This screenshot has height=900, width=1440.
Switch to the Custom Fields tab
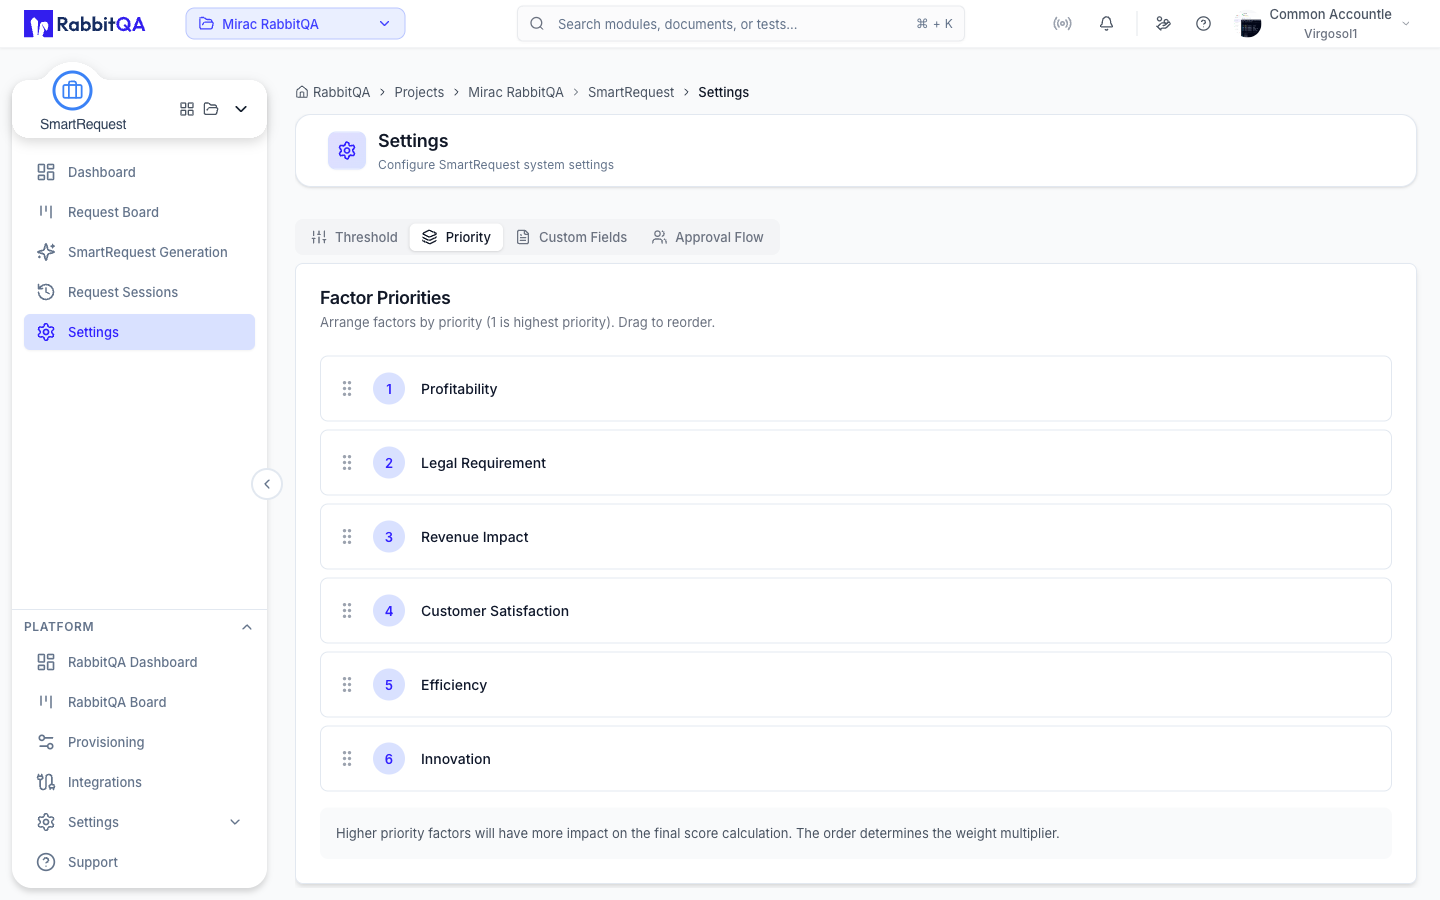(572, 237)
